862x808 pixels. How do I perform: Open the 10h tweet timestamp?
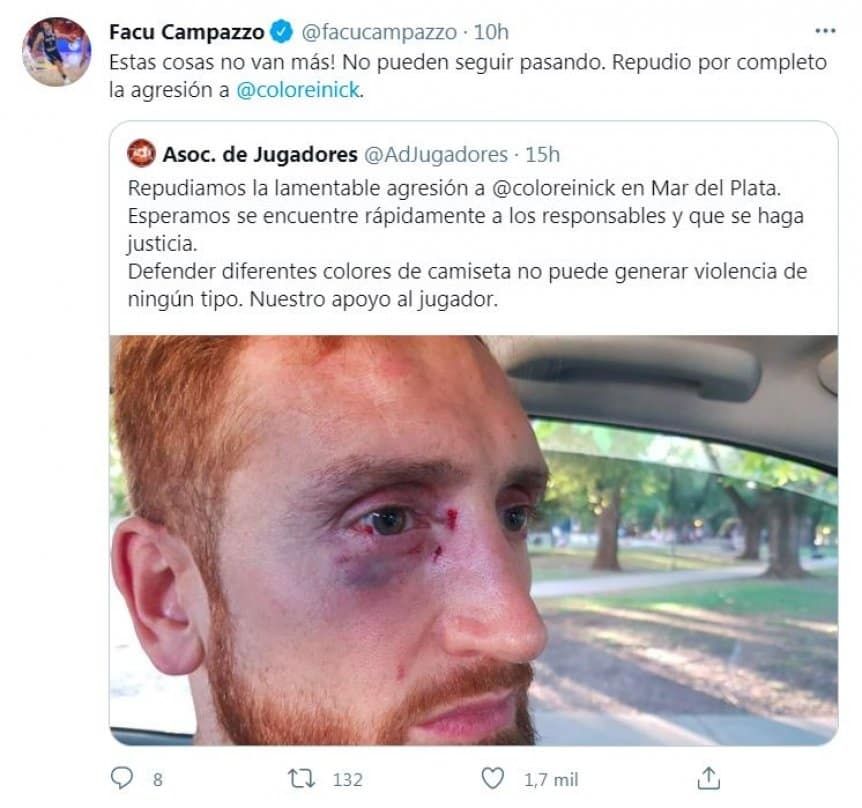(491, 32)
